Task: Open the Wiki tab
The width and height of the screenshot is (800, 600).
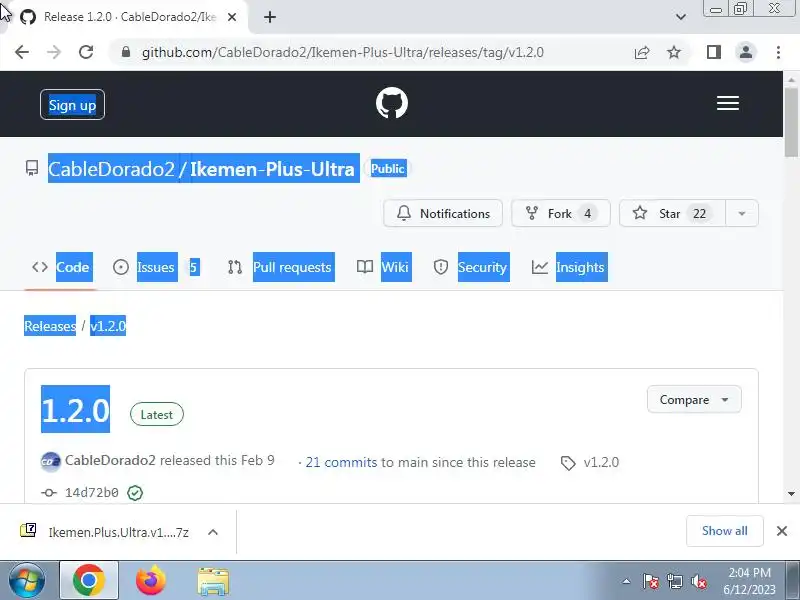Action: tap(384, 267)
